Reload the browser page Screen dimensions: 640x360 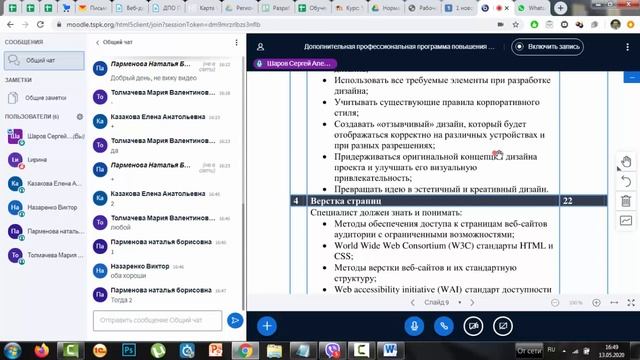pyautogui.click(x=40, y=24)
